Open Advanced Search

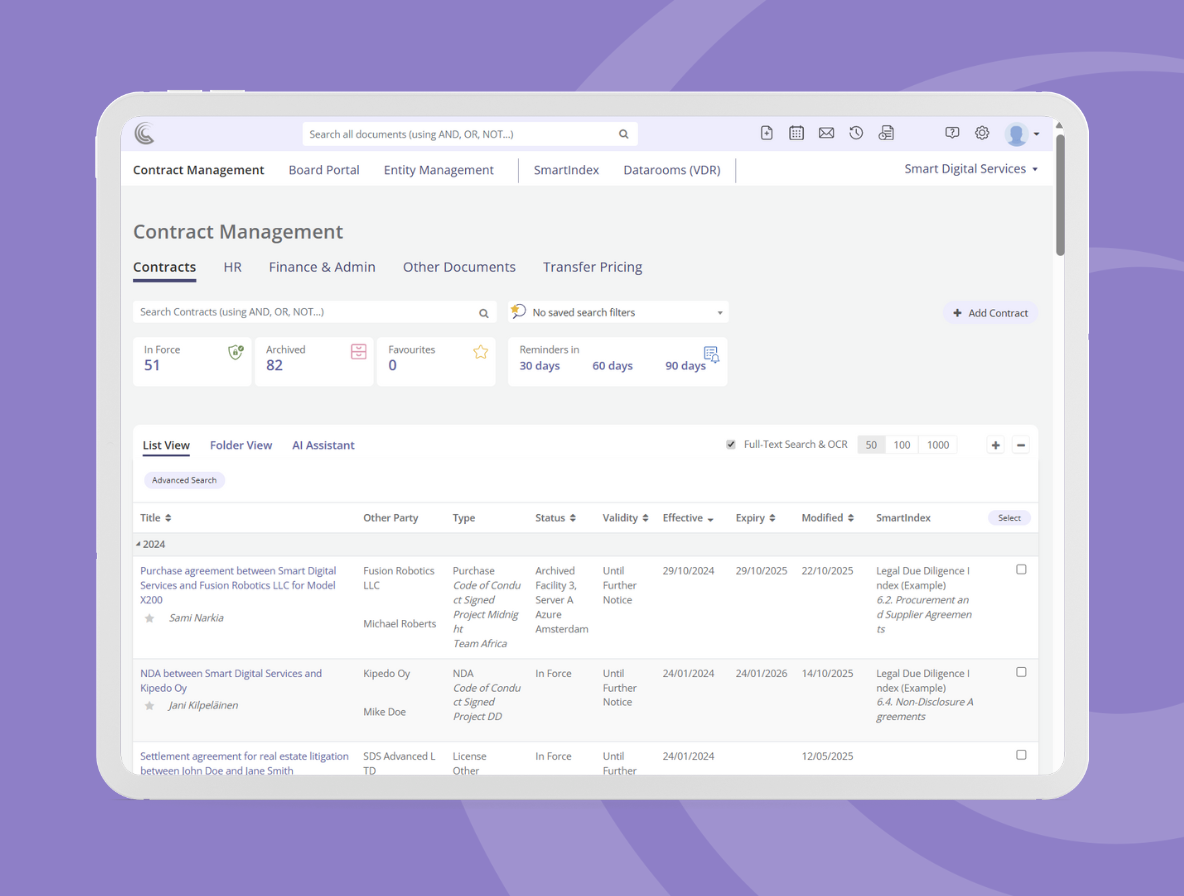click(x=184, y=479)
